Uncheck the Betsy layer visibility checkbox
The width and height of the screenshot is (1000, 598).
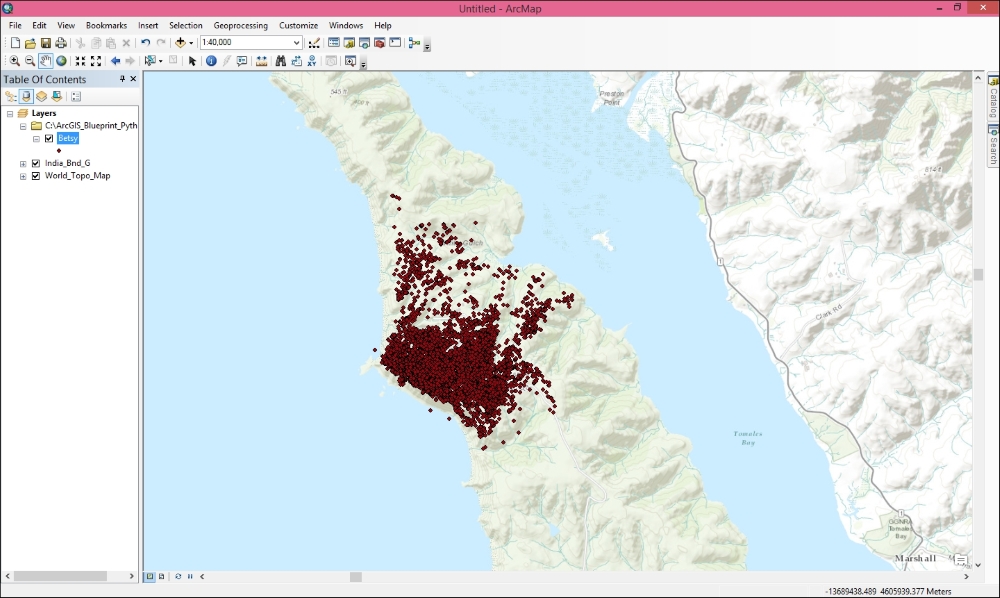49,139
